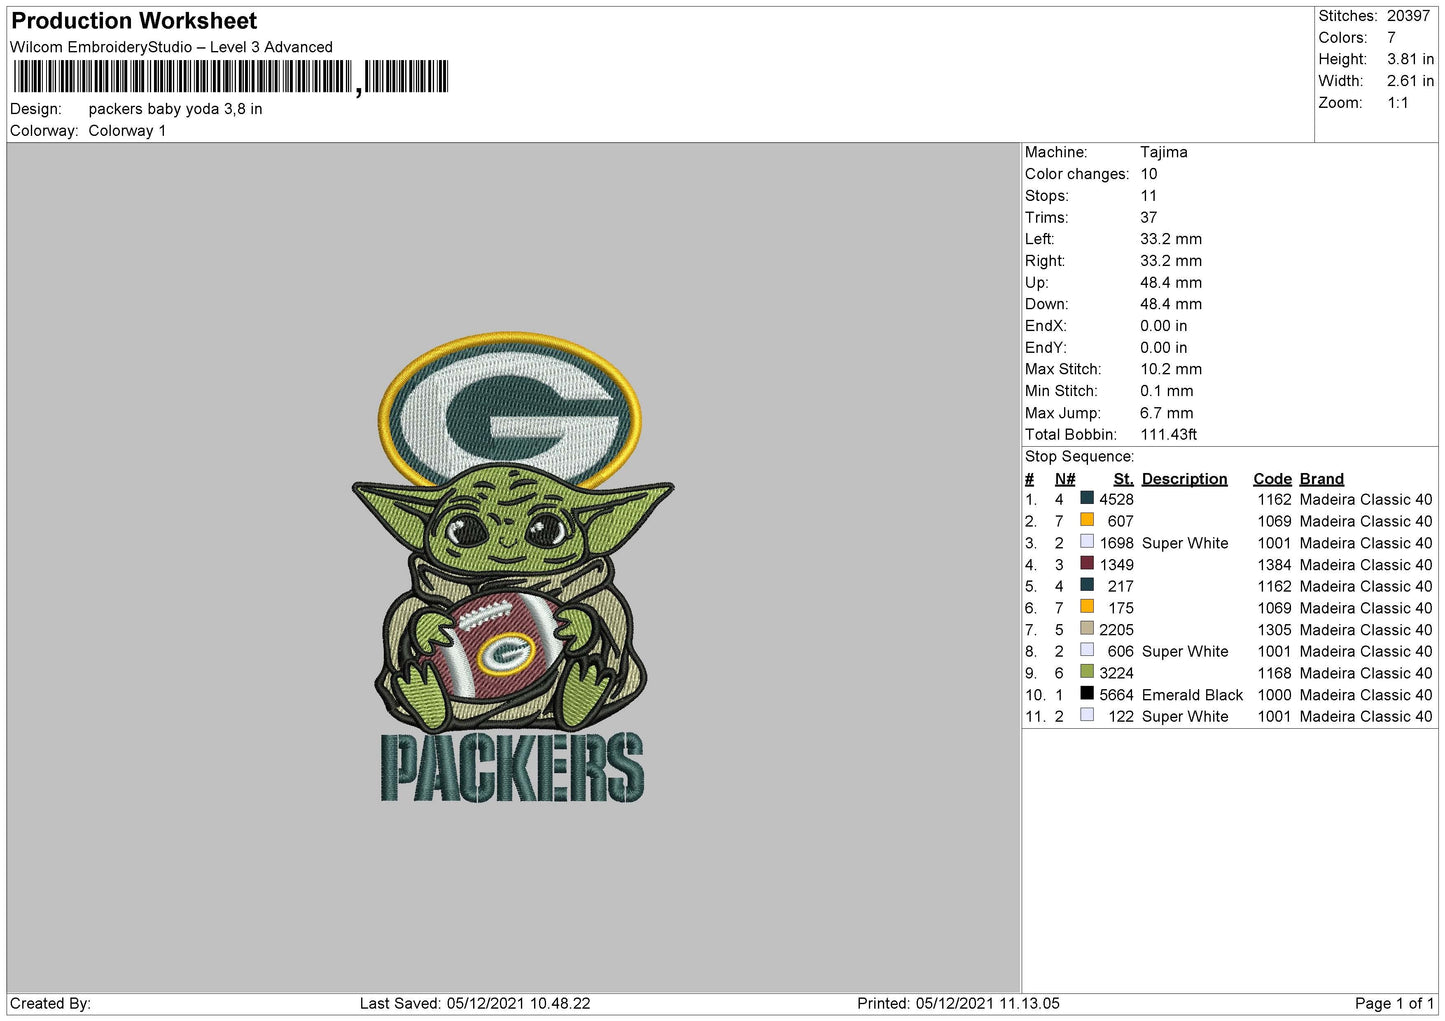Screen dimensions: 1445x1021
Task: Click the thread code 1384
Action: coord(1274,565)
